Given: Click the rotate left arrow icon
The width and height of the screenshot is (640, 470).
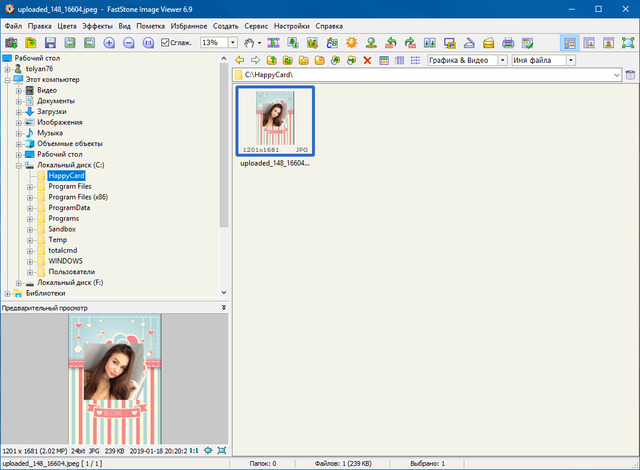Looking at the screenshot, I should coord(390,43).
